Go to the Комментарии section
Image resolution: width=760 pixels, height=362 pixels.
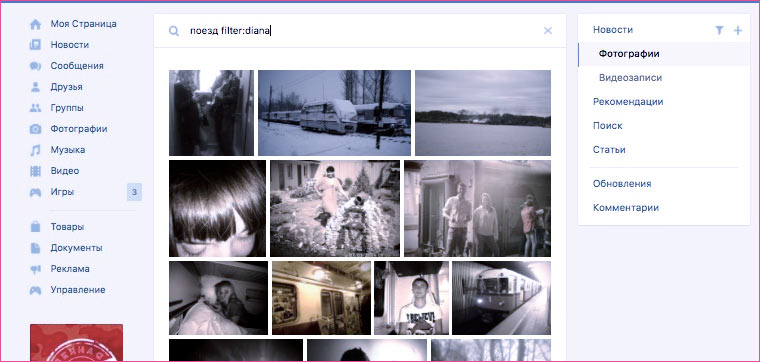(x=626, y=208)
